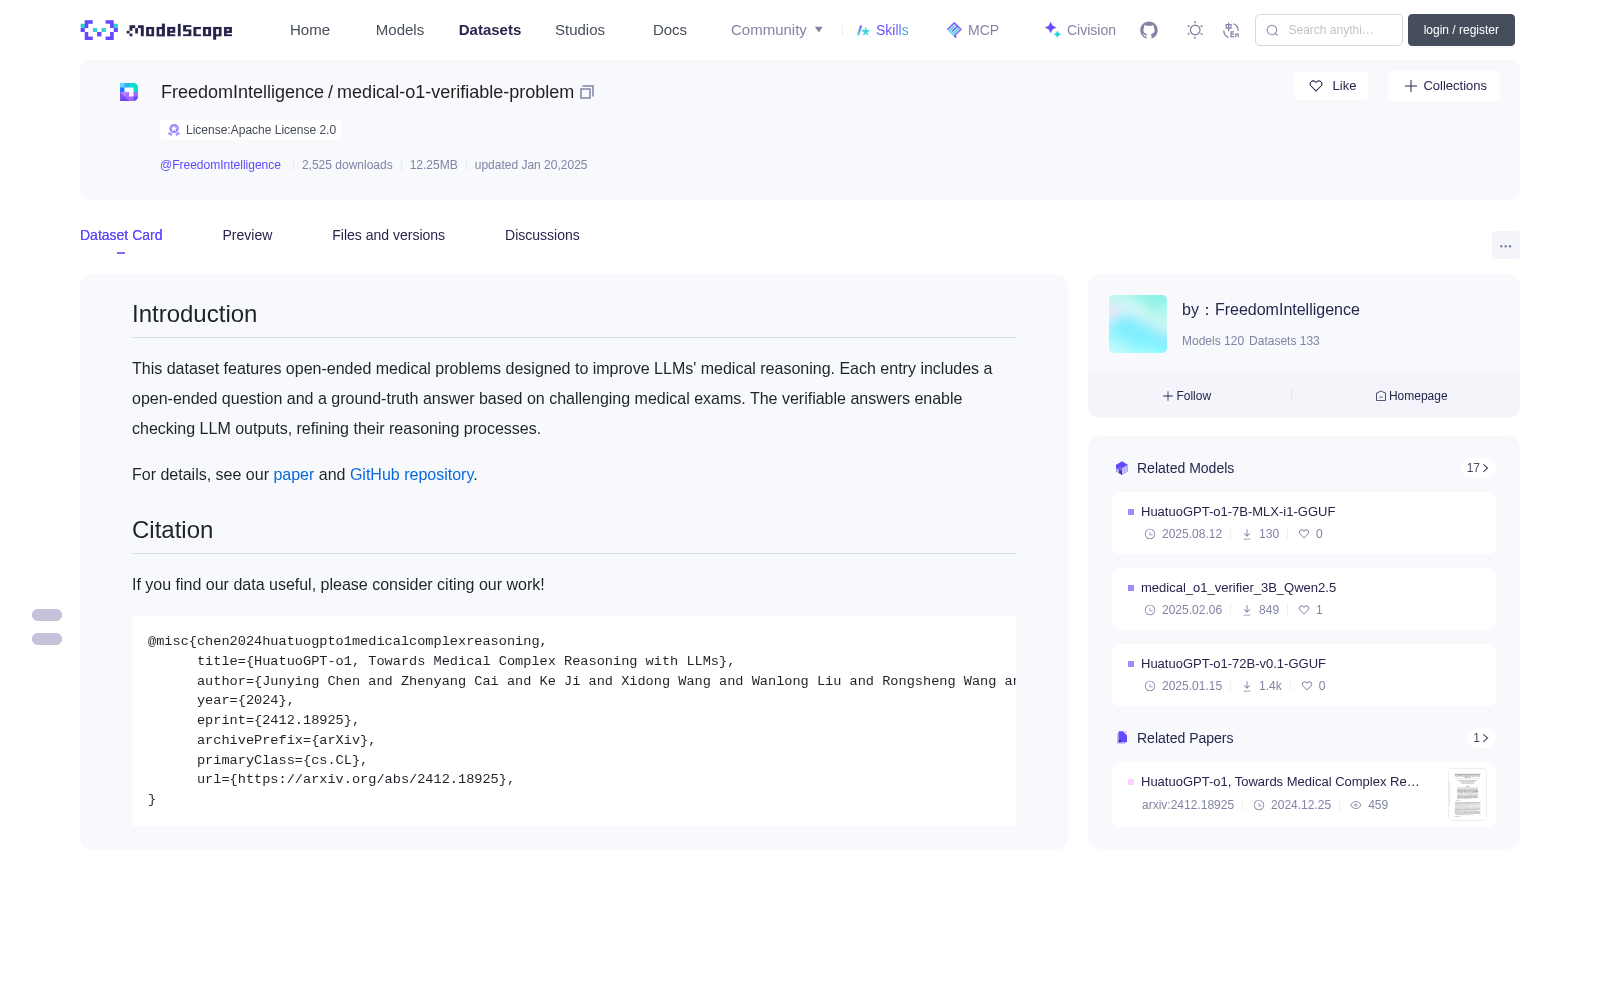Click the download icon beside 849

(1247, 610)
